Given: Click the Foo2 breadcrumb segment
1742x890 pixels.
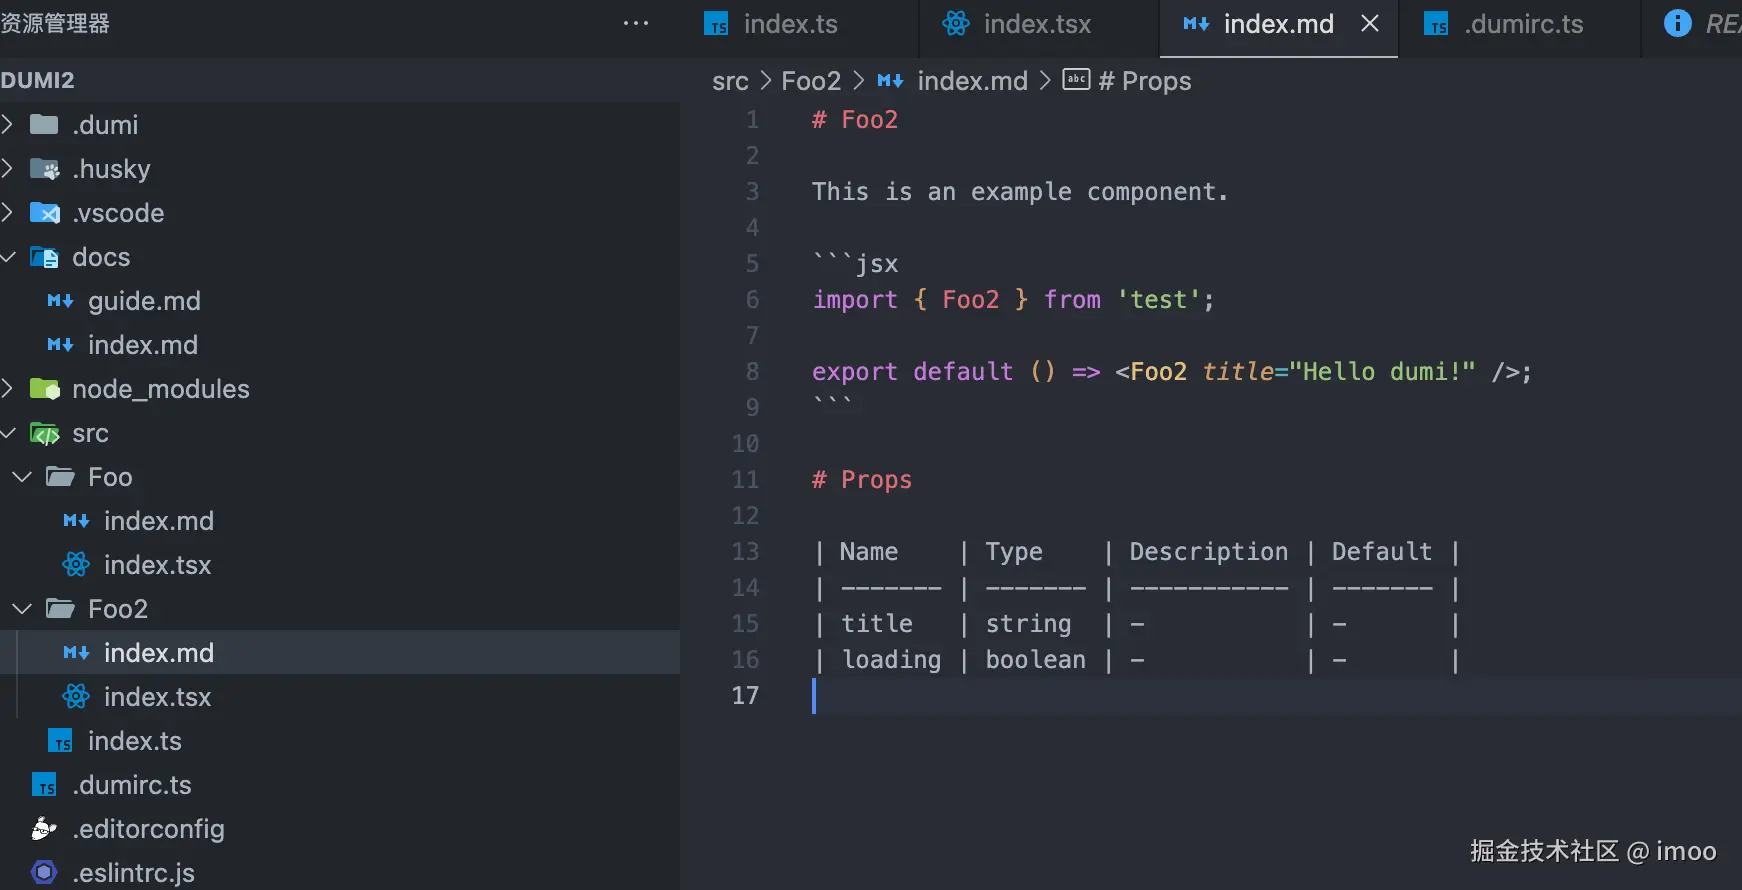Looking at the screenshot, I should 811,81.
